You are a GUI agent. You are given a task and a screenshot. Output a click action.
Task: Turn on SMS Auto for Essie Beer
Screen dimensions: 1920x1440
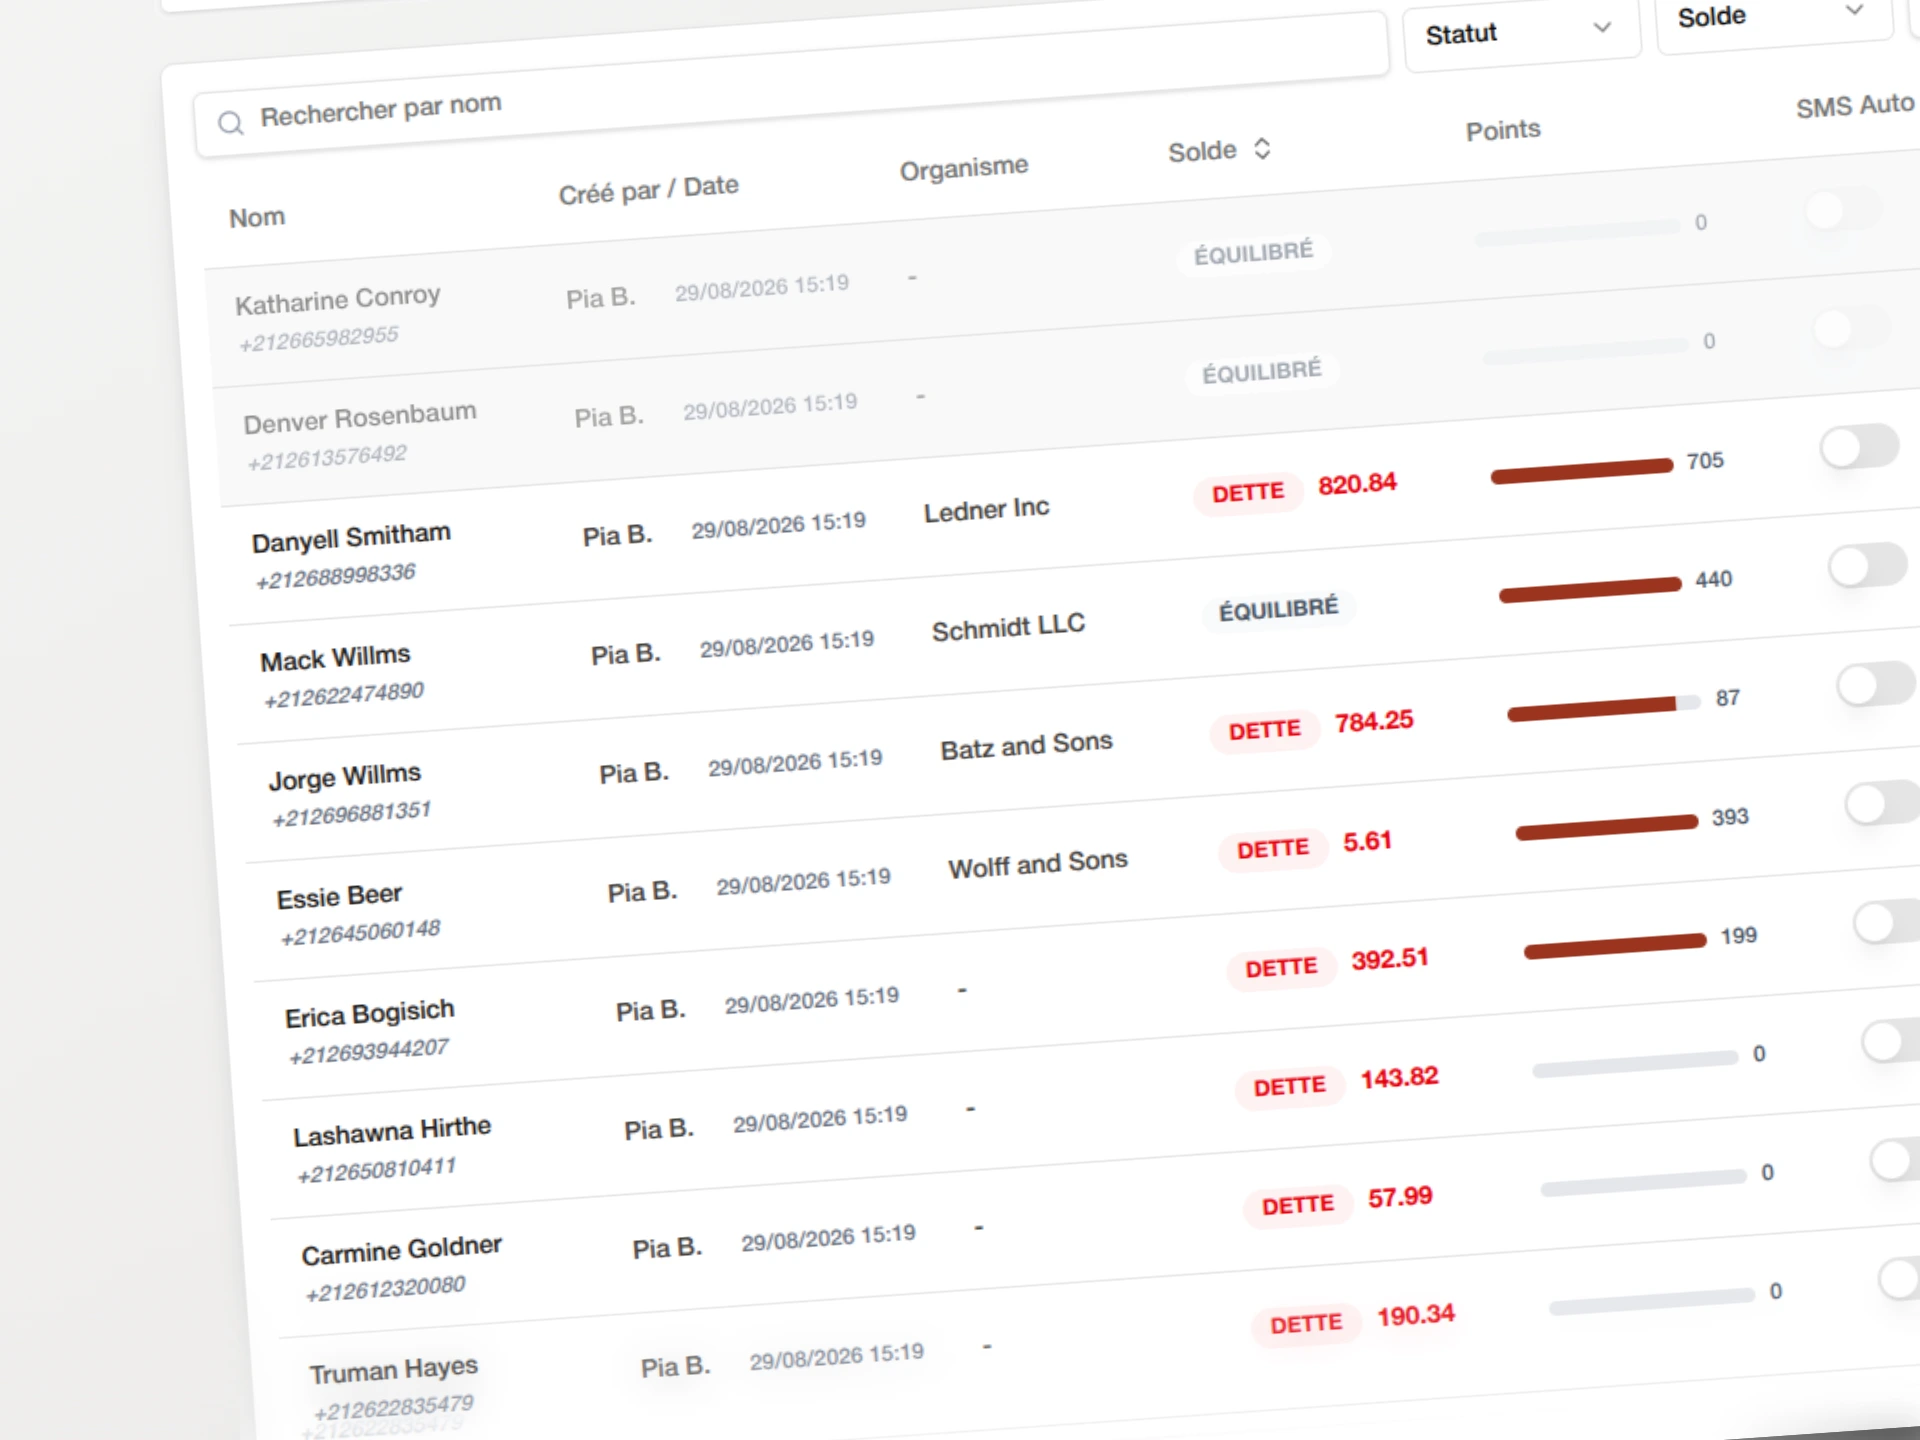click(x=1883, y=802)
